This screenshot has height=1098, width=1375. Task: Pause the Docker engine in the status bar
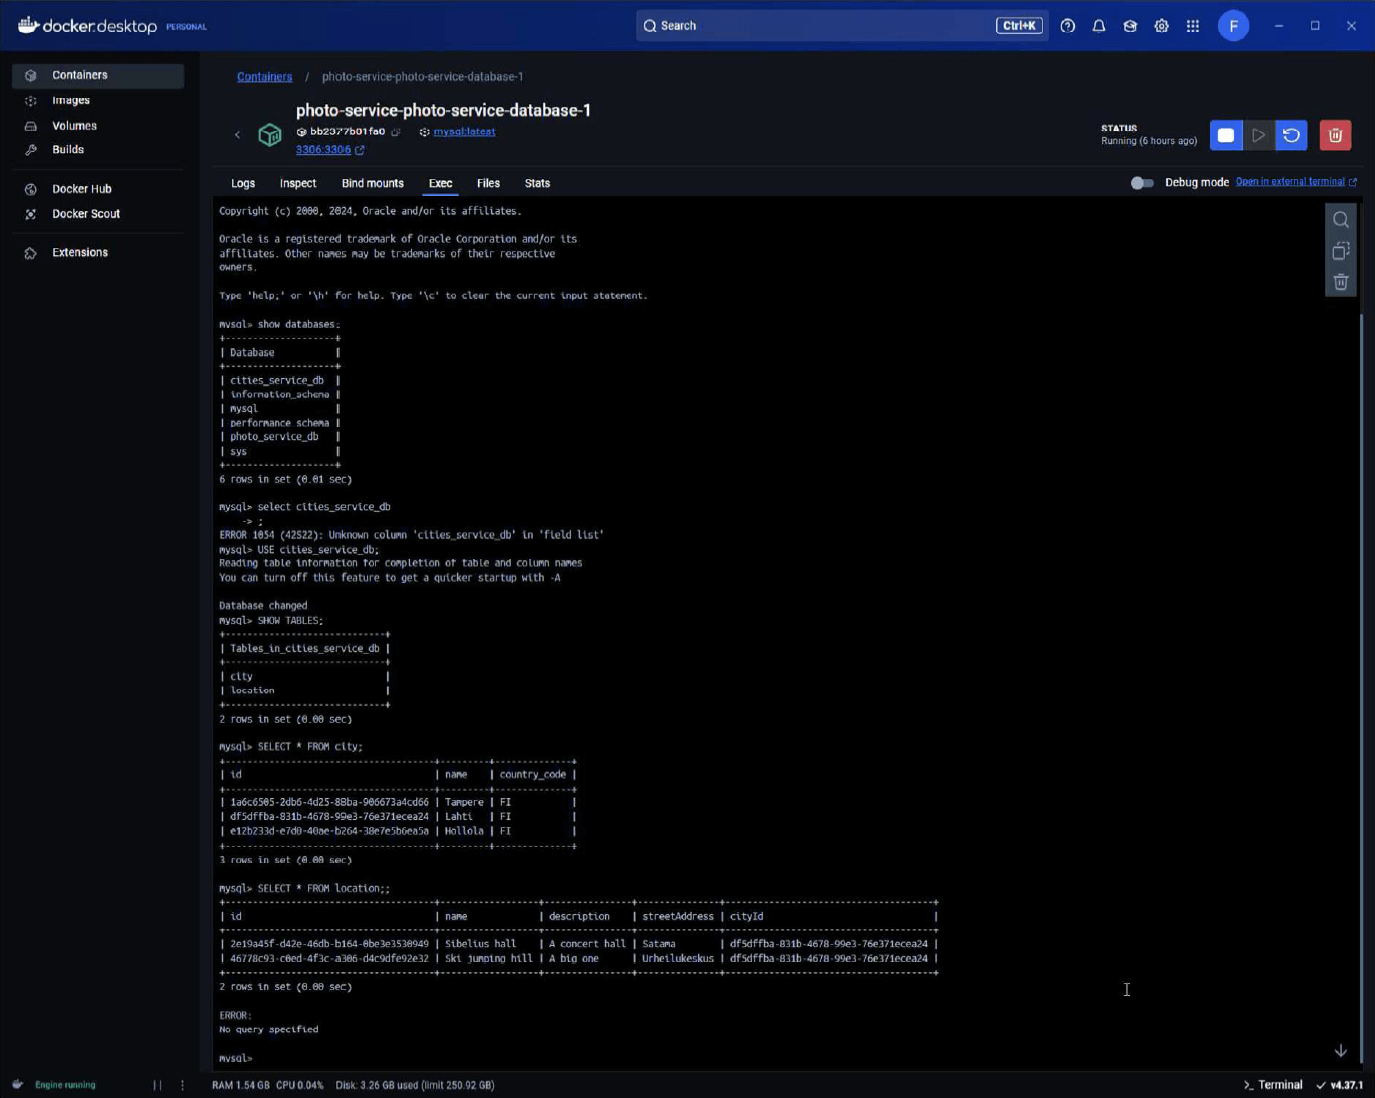tap(157, 1085)
